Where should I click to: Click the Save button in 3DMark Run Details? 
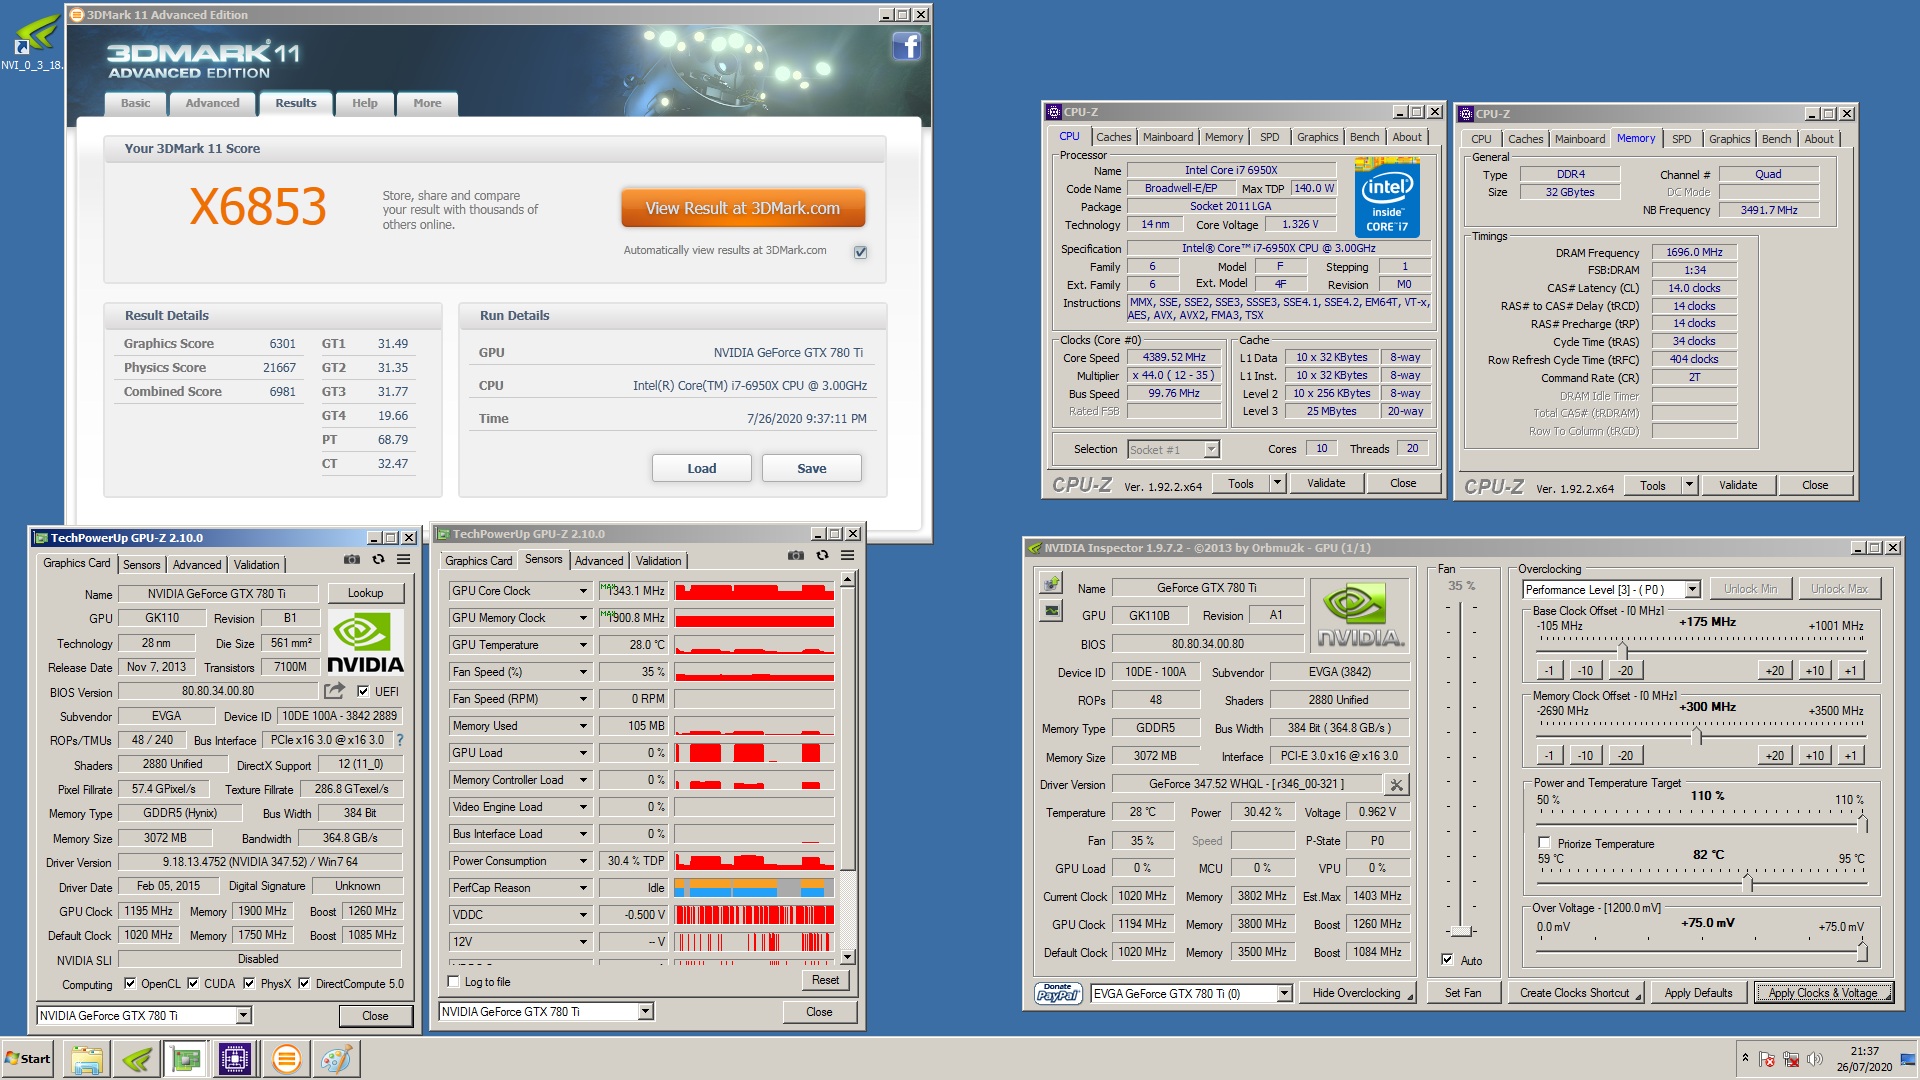tap(812, 468)
